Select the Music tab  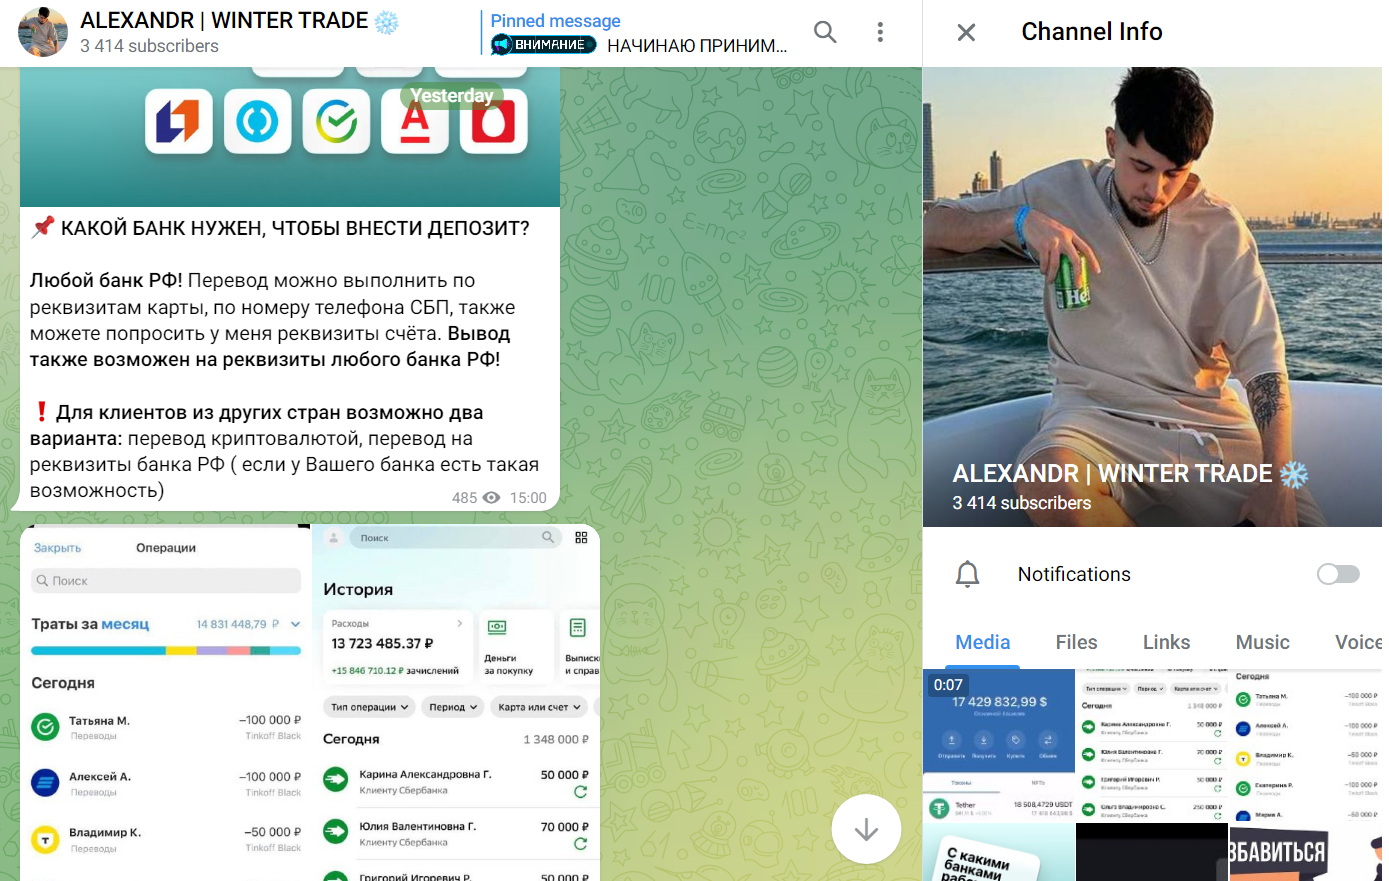coord(1262,642)
